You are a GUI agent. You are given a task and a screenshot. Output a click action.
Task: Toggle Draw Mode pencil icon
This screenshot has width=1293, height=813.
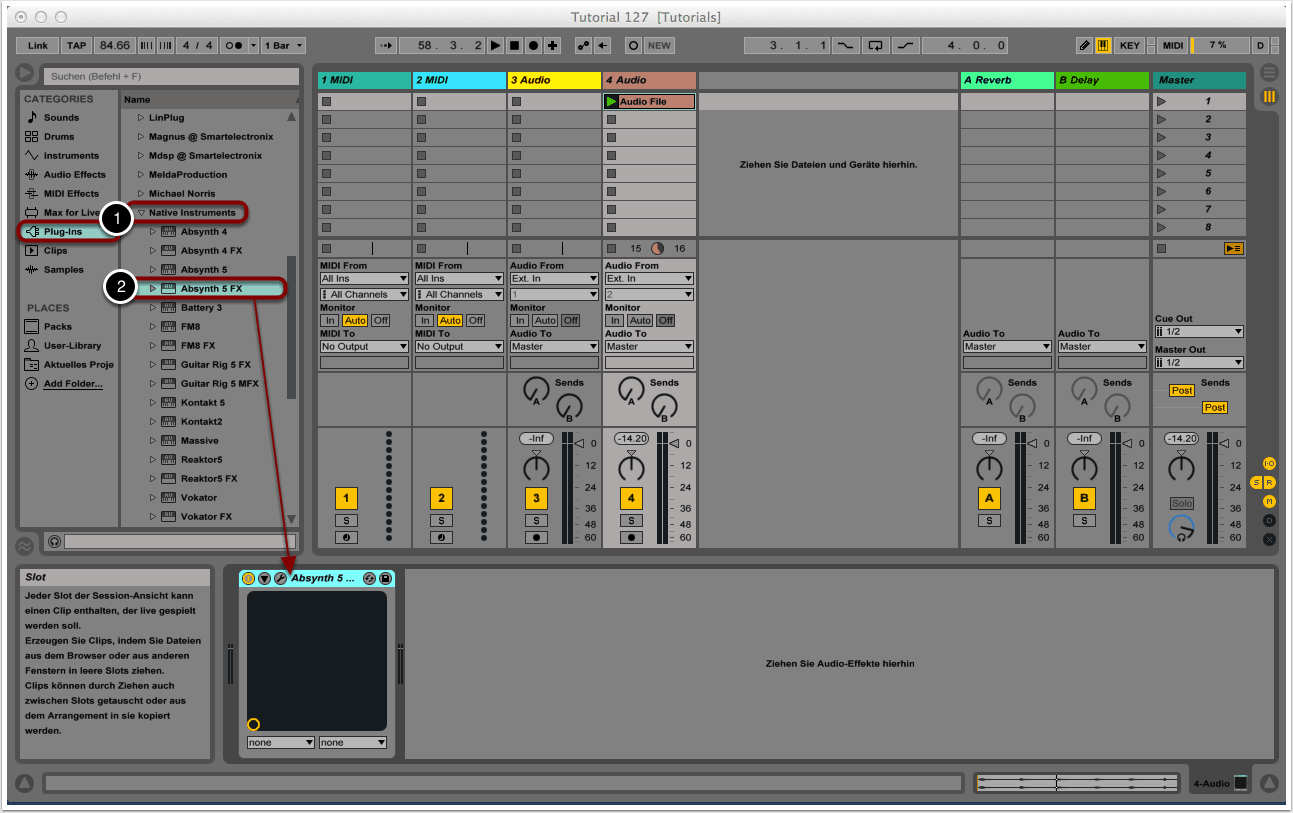click(1085, 46)
